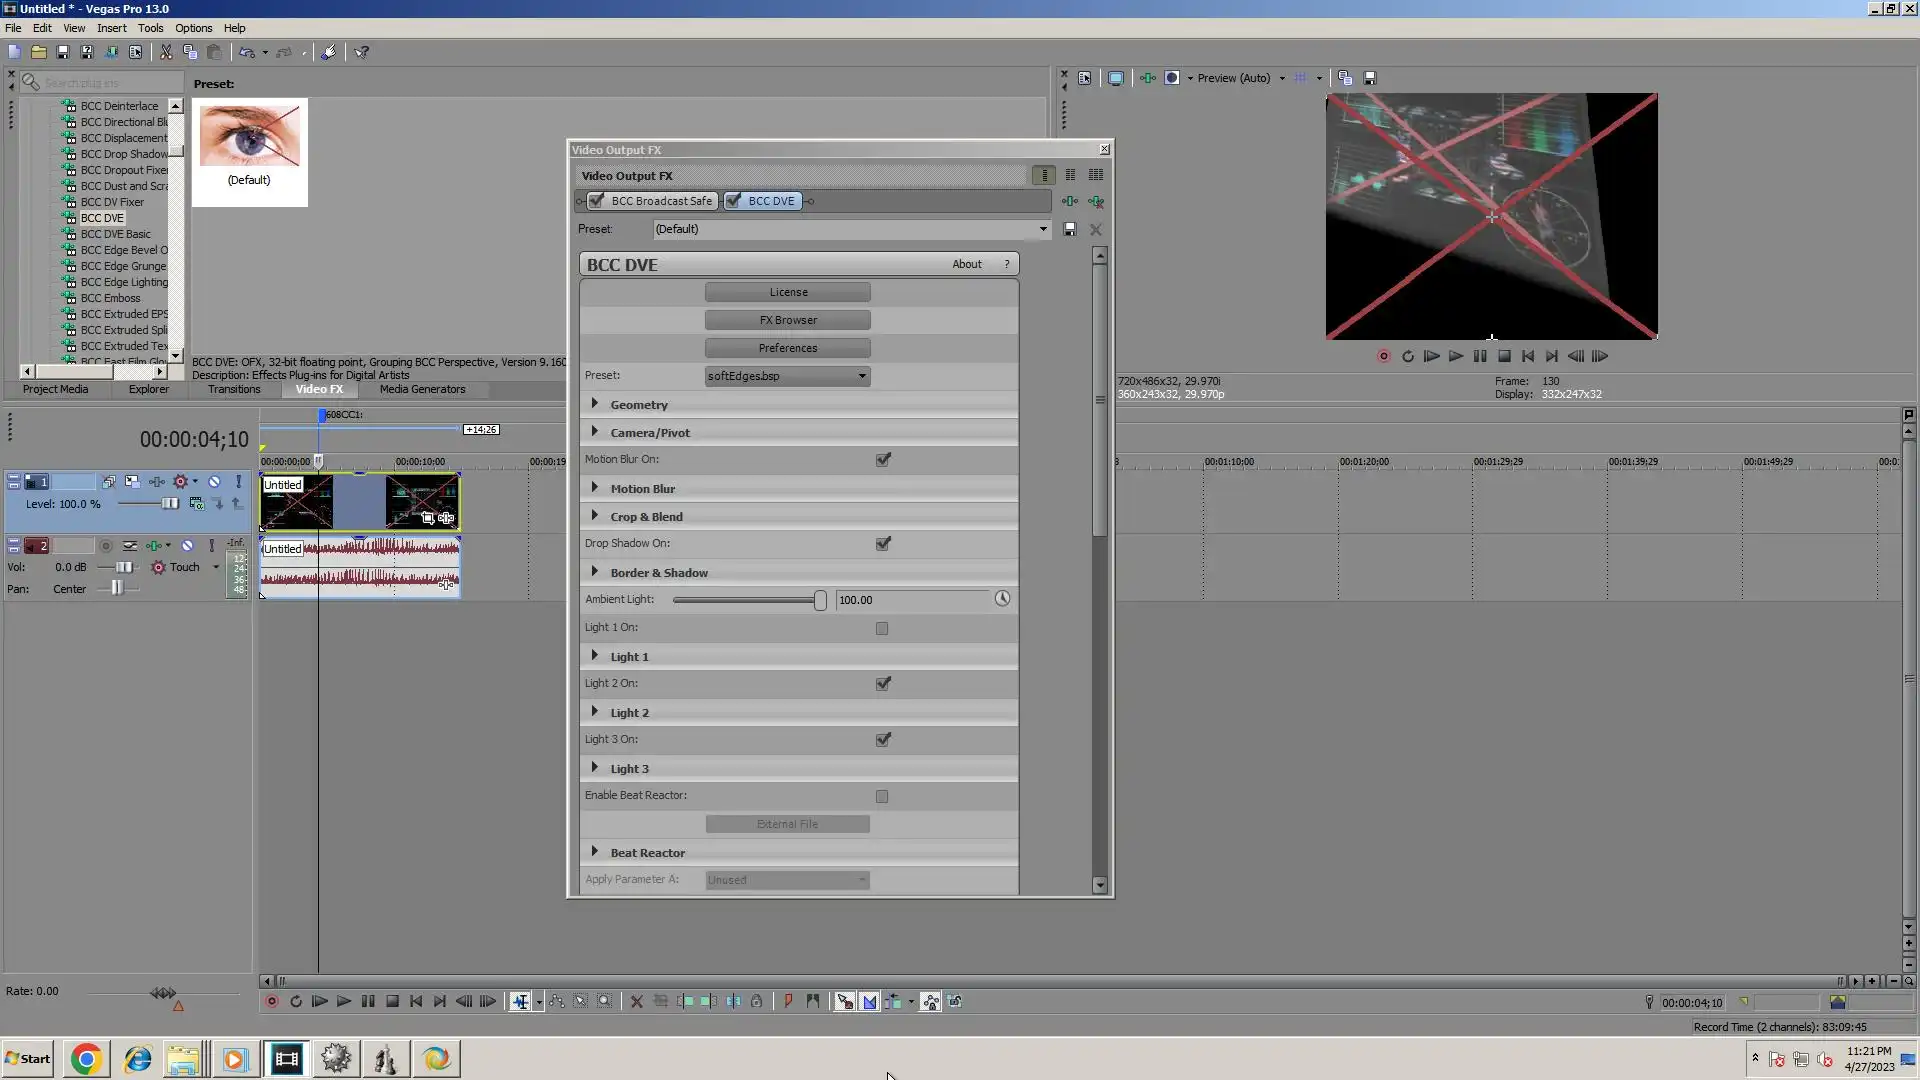Click Video Preview external monitor icon
Screen dimensions: 1920x1080
pyautogui.click(x=1116, y=78)
